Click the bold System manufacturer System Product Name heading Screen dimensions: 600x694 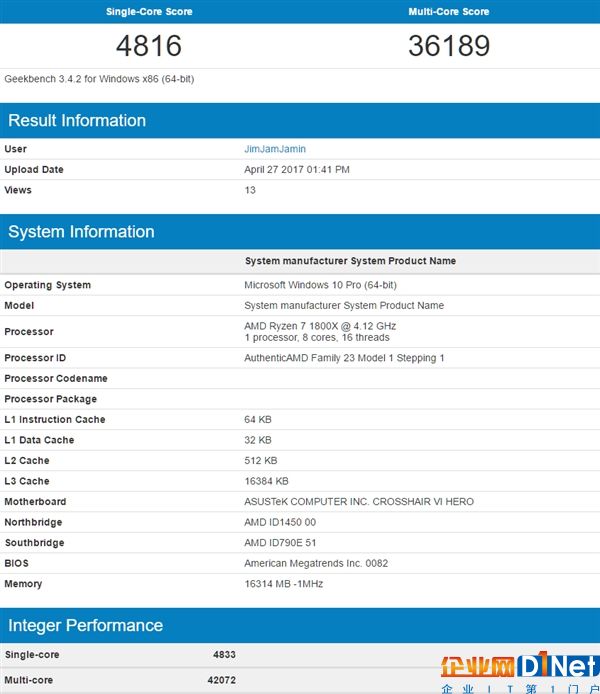click(x=350, y=261)
